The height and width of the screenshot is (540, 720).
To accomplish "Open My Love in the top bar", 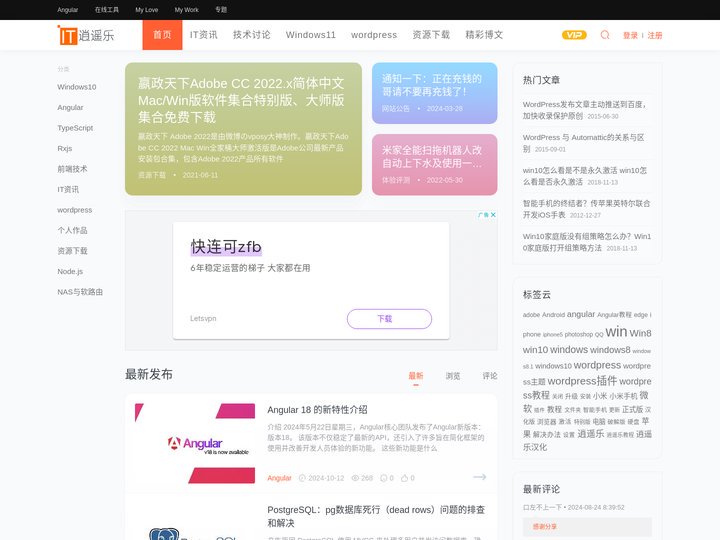I will (146, 10).
